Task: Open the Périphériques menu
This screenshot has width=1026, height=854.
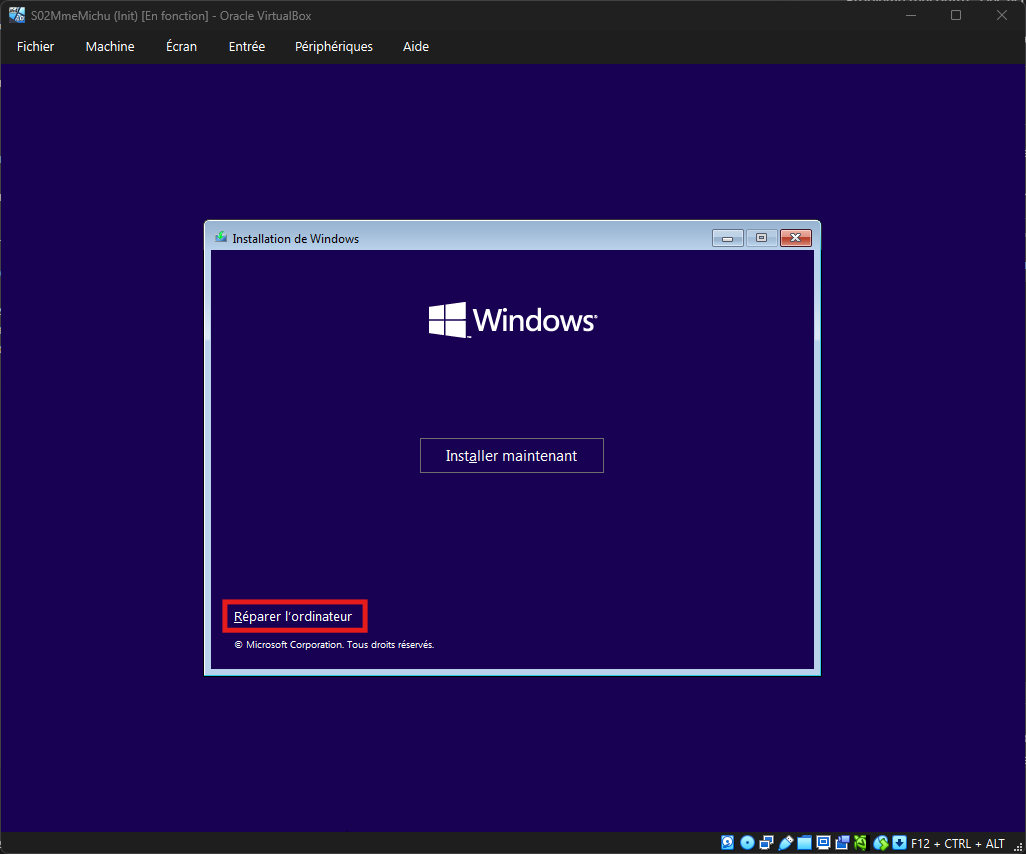Action: pyautogui.click(x=334, y=46)
